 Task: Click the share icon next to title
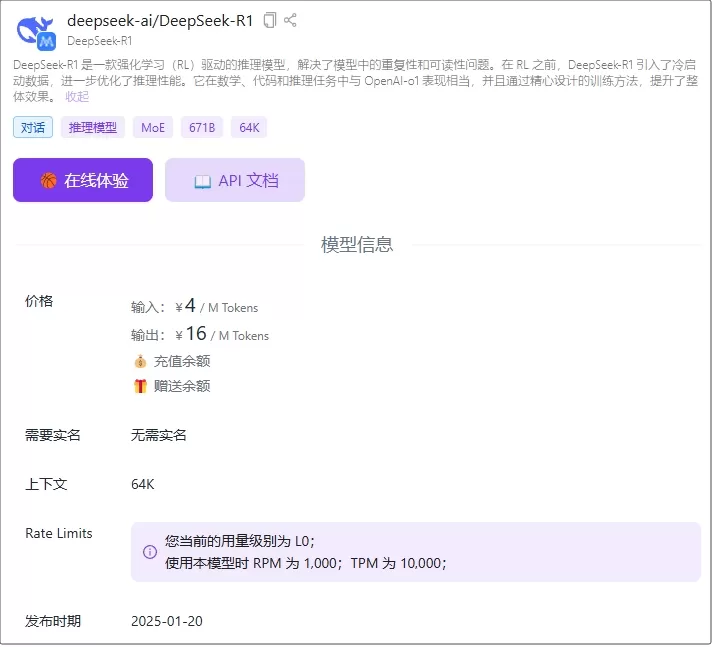tap(290, 20)
